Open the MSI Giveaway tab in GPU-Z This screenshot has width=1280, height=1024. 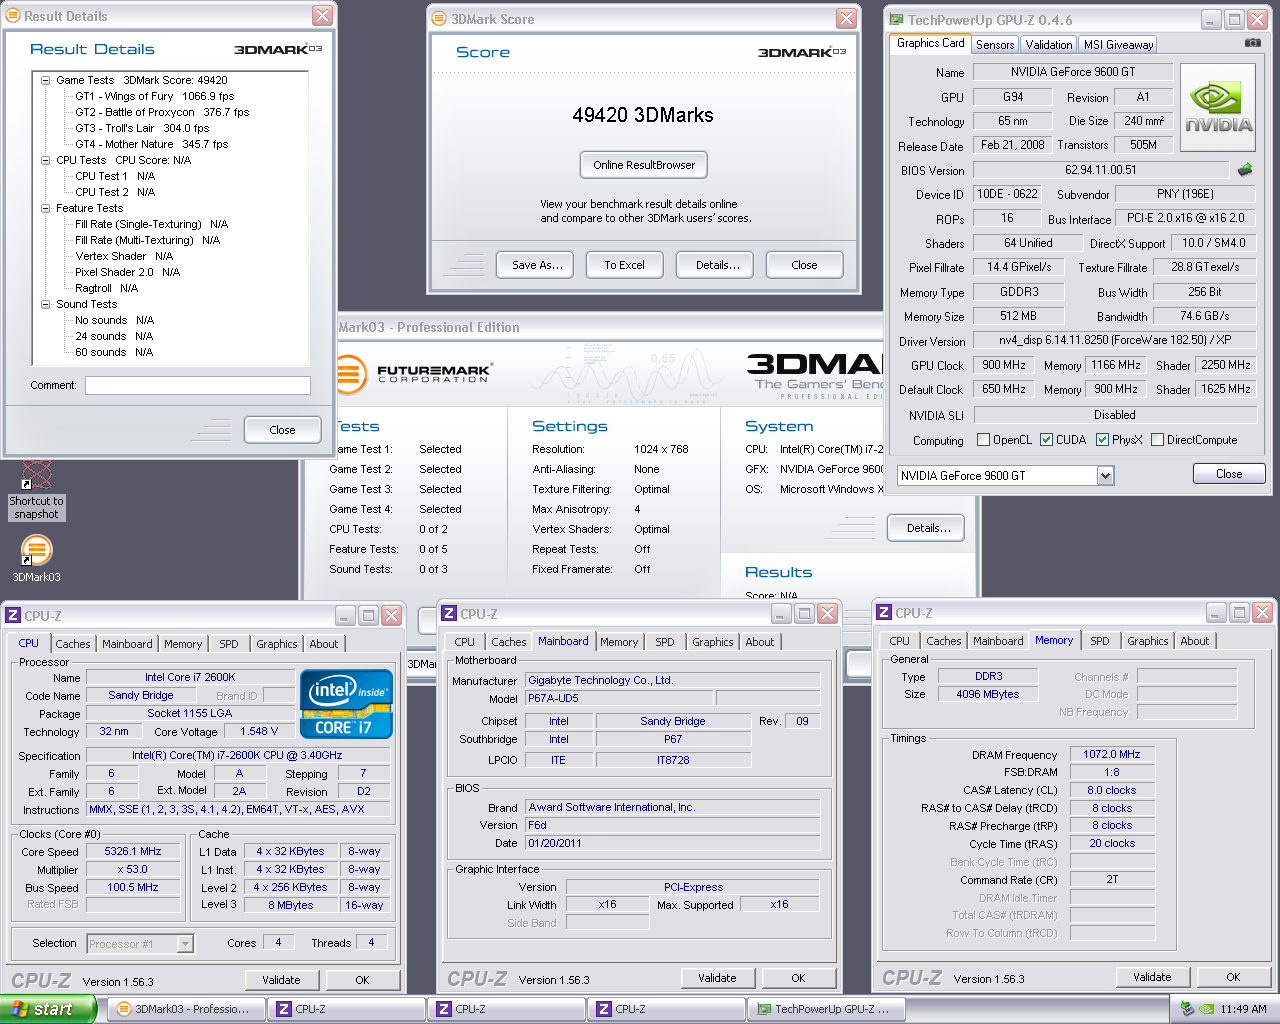pyautogui.click(x=1118, y=45)
